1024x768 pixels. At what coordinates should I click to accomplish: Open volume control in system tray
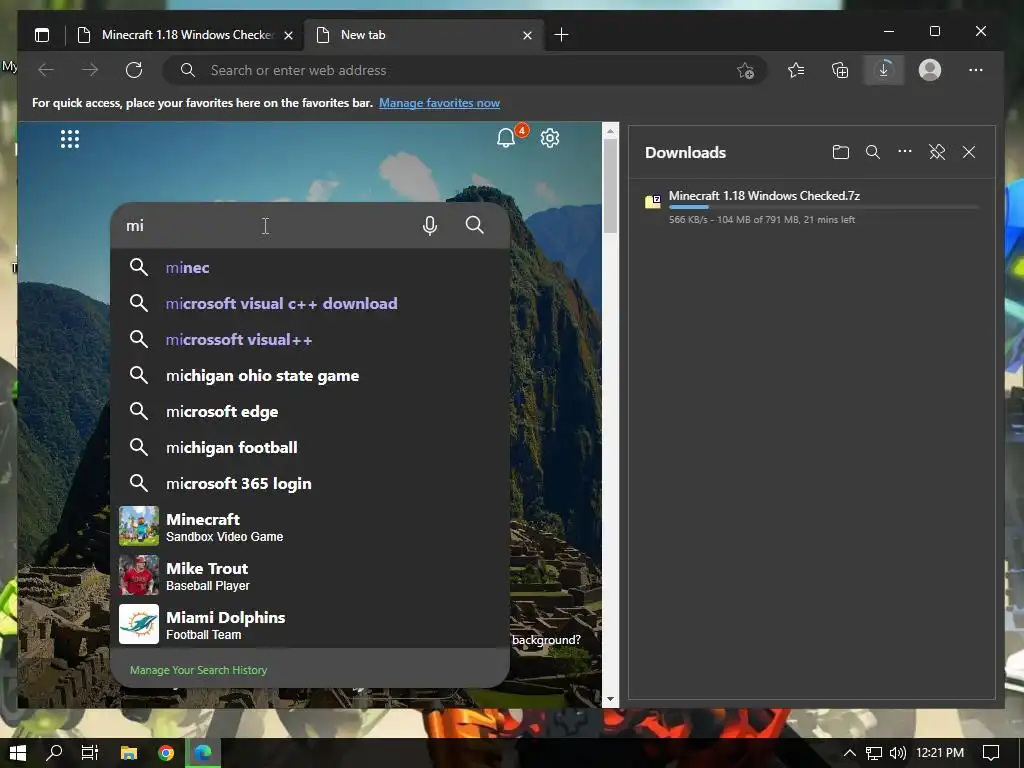click(898, 753)
